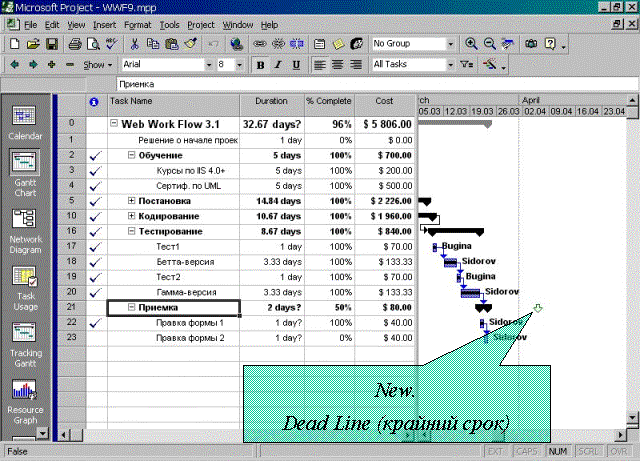Toggle Bold formatting
640x461 pixels.
coord(260,65)
